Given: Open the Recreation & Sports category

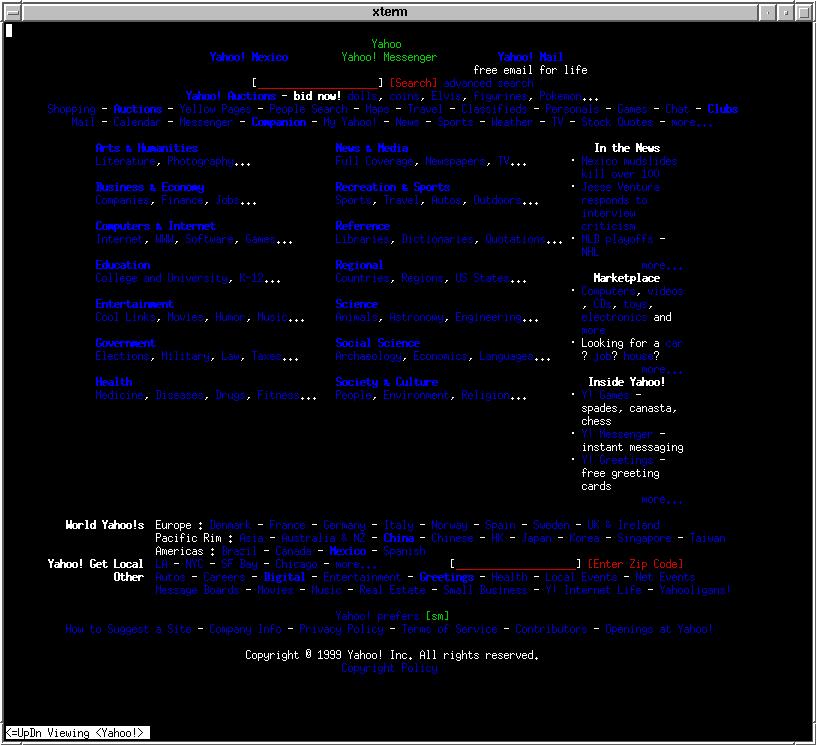Looking at the screenshot, I should click(x=392, y=187).
